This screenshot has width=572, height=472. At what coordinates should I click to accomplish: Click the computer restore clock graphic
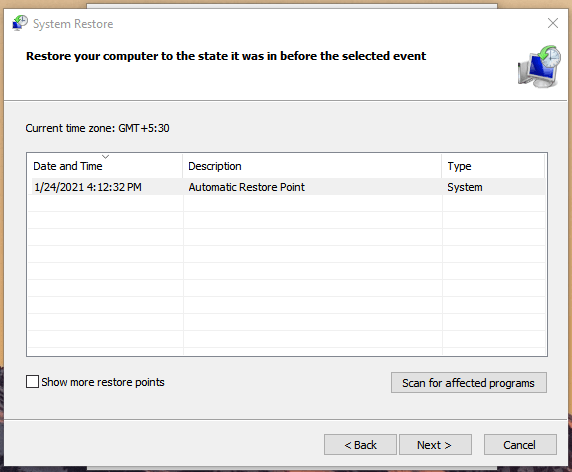(539, 67)
